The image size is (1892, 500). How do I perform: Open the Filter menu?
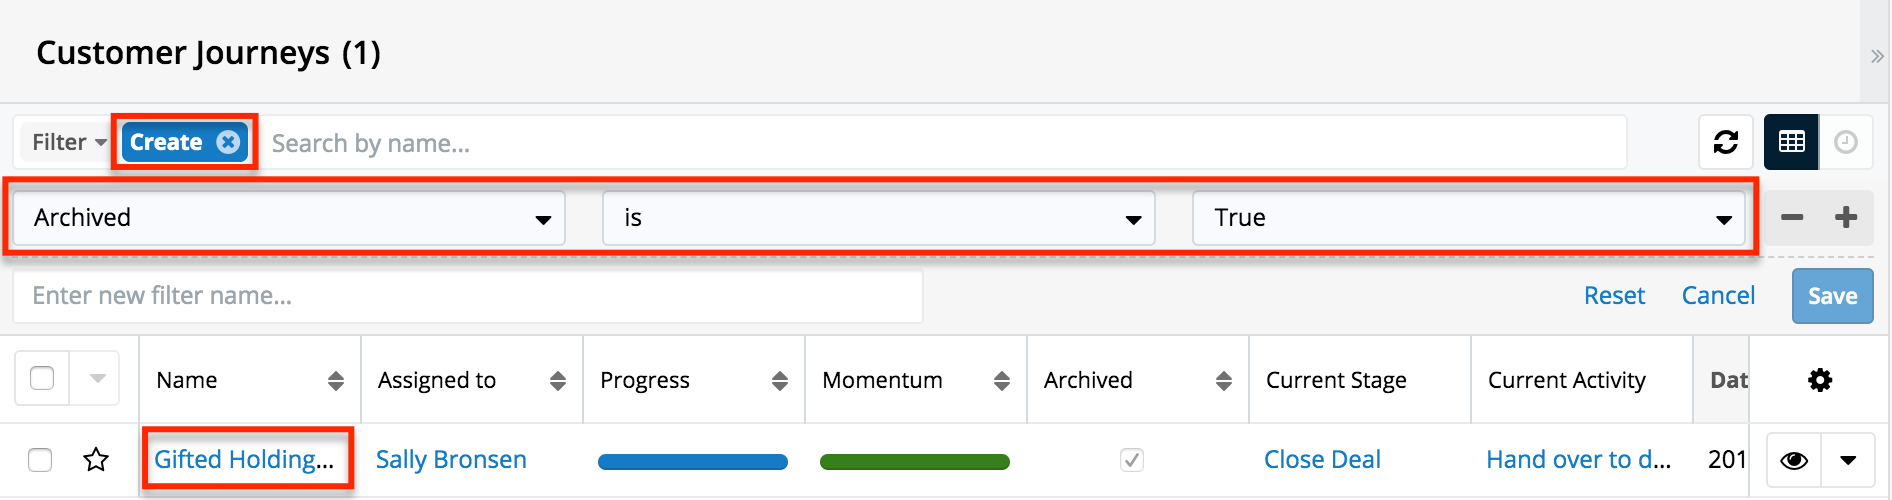pyautogui.click(x=68, y=142)
